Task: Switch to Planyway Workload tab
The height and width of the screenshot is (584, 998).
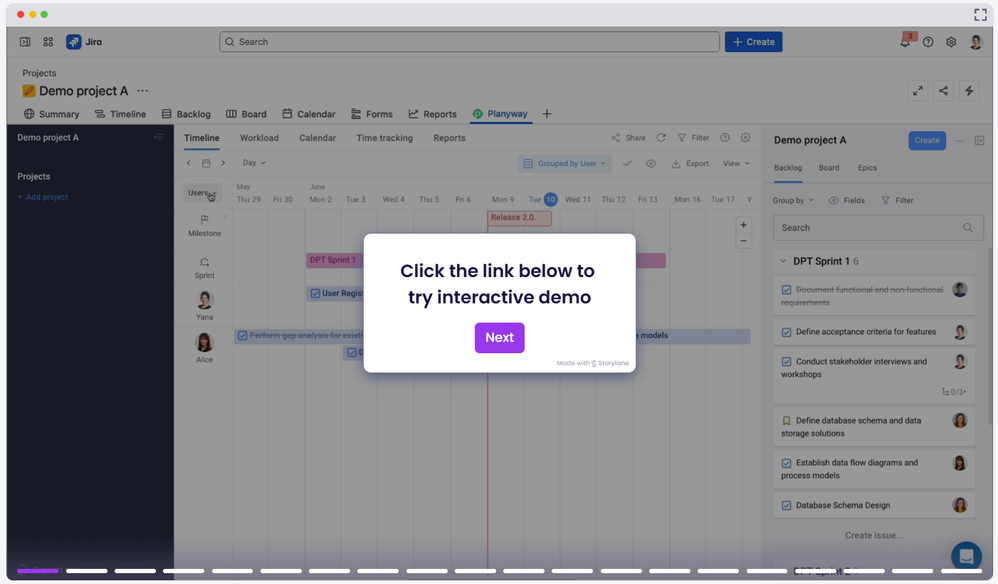Action: [x=259, y=138]
